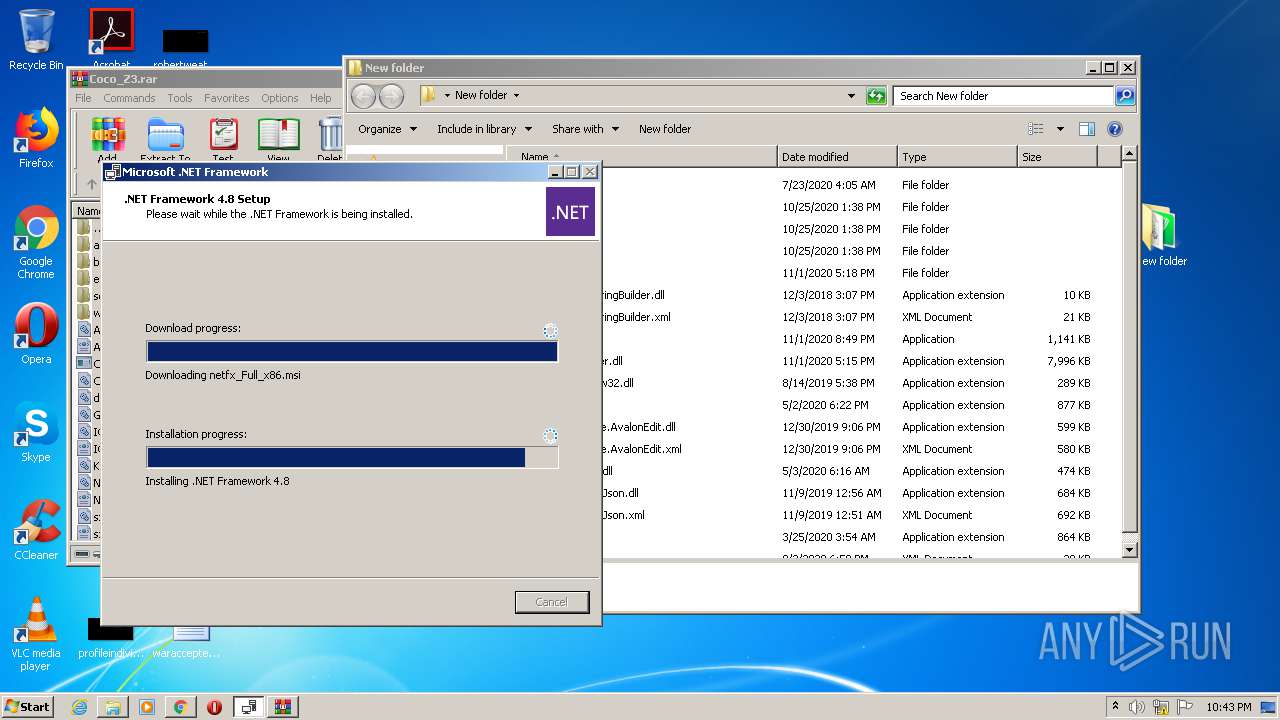
Task: Click WinRAR View toolbar icon
Action: click(278, 139)
